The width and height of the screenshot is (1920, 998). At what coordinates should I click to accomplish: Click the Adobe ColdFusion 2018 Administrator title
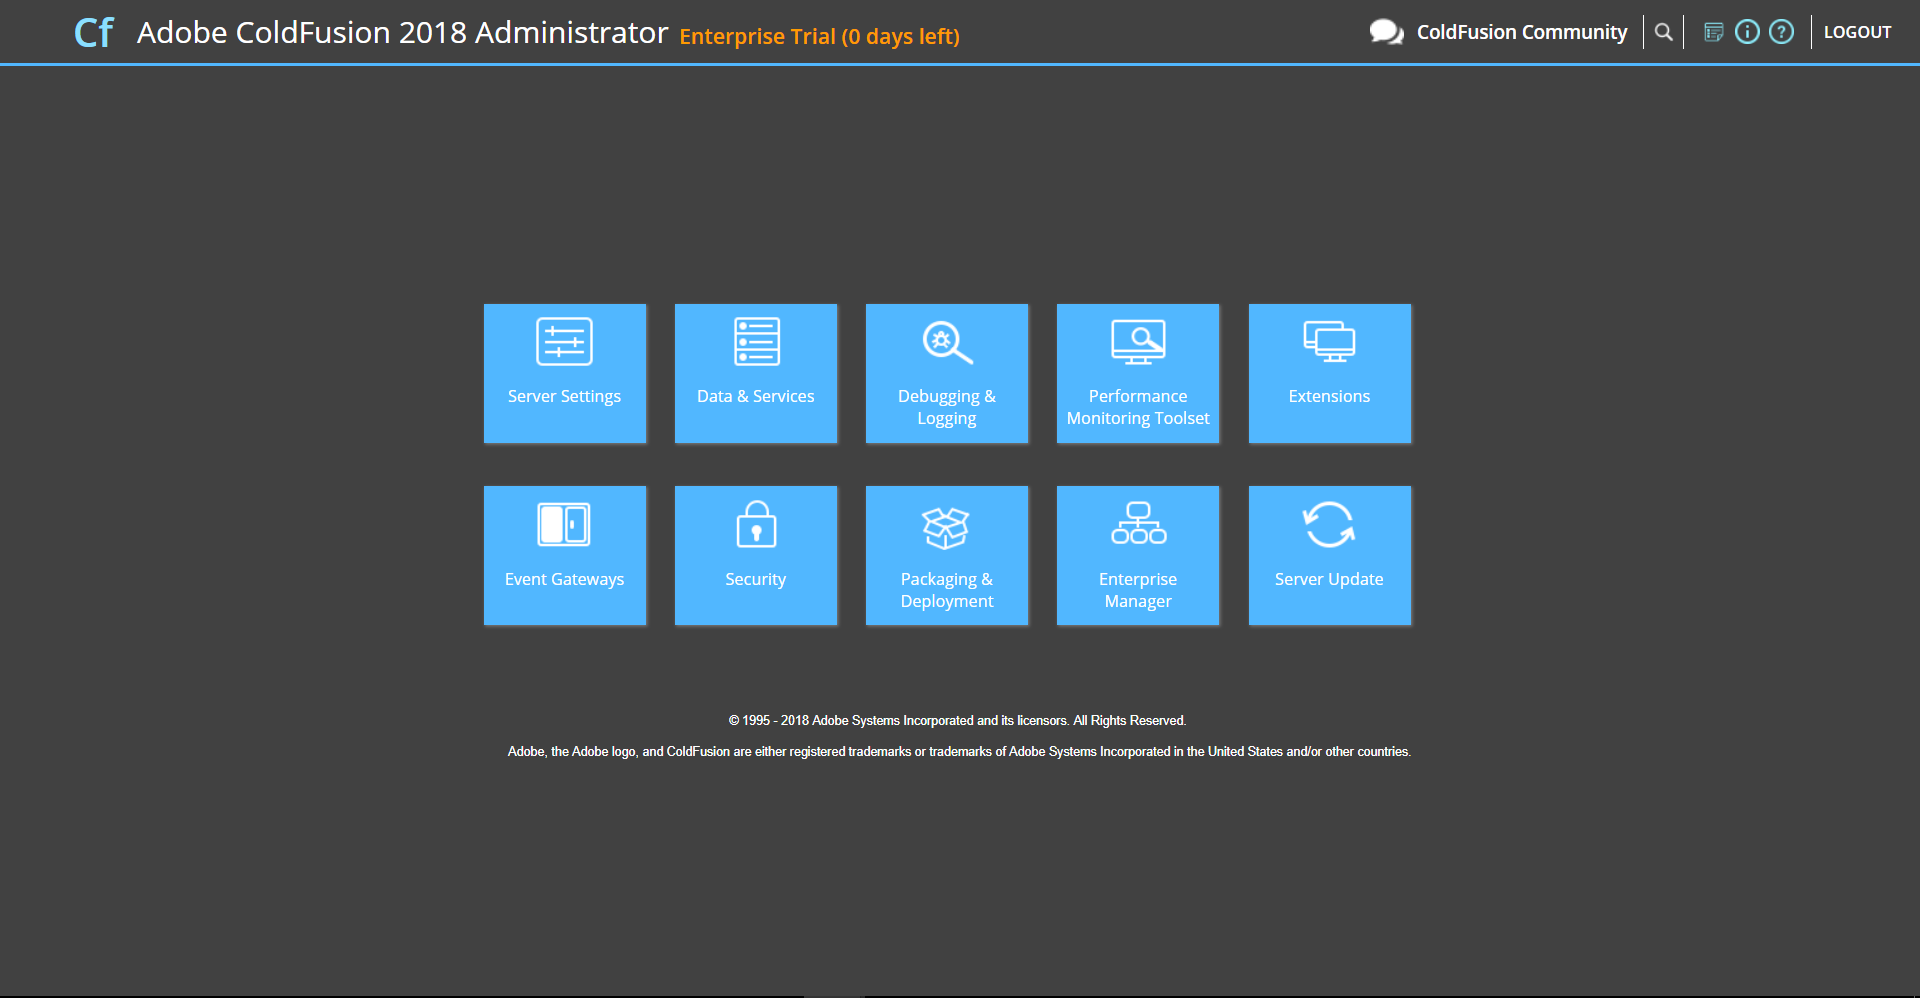click(x=402, y=33)
